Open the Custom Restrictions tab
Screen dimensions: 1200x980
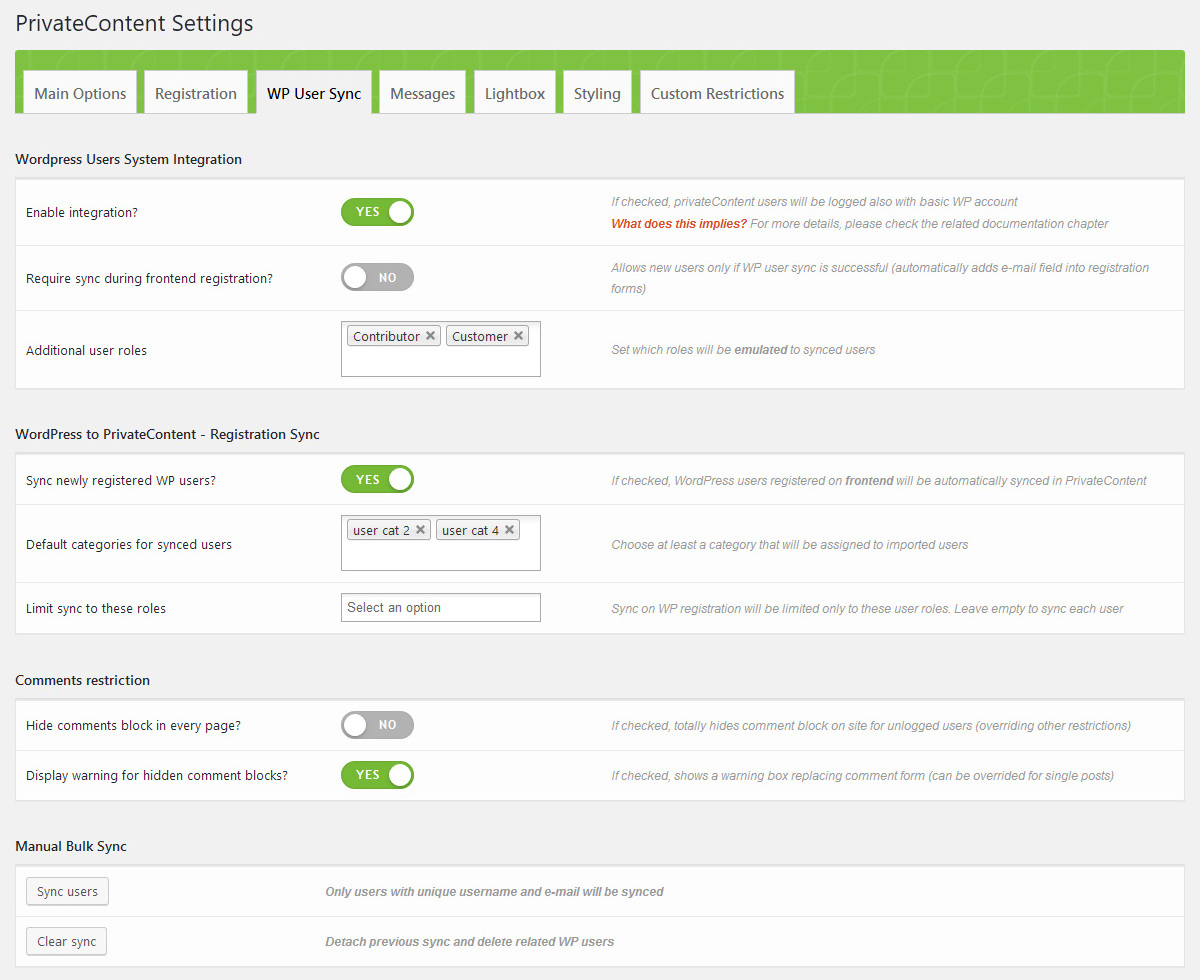pyautogui.click(x=717, y=93)
